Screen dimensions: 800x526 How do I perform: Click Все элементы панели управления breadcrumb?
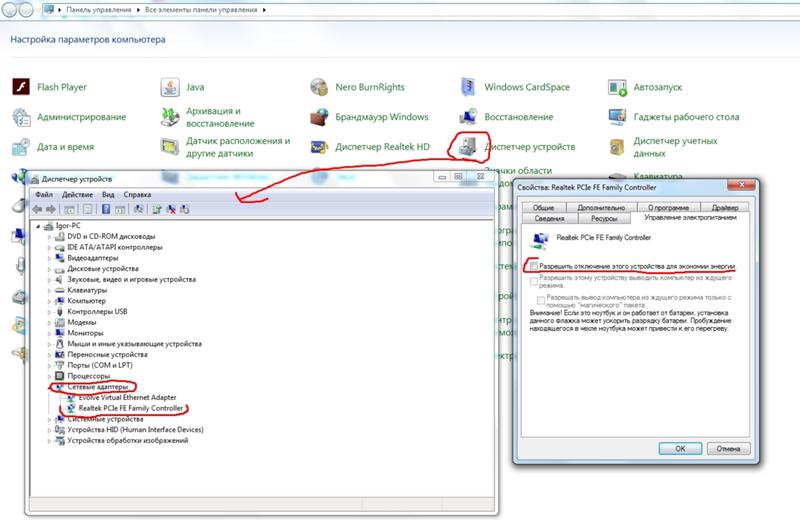(x=201, y=10)
